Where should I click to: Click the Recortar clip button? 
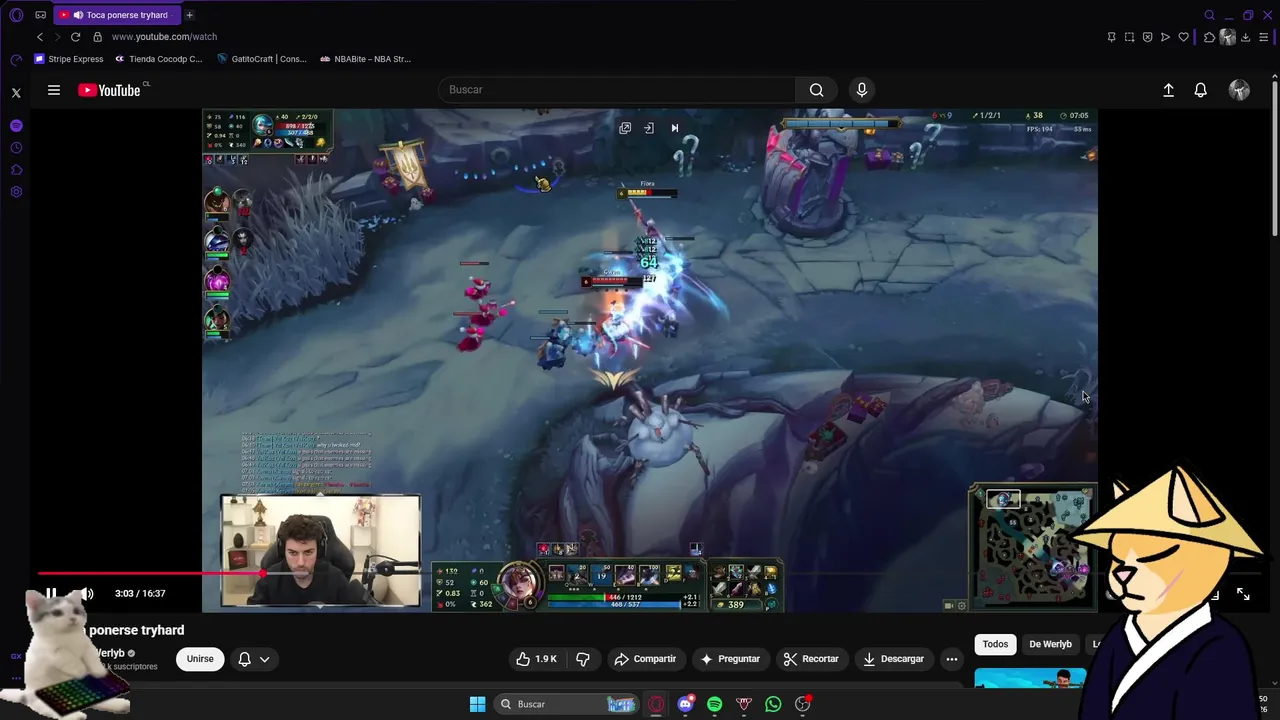pos(811,659)
